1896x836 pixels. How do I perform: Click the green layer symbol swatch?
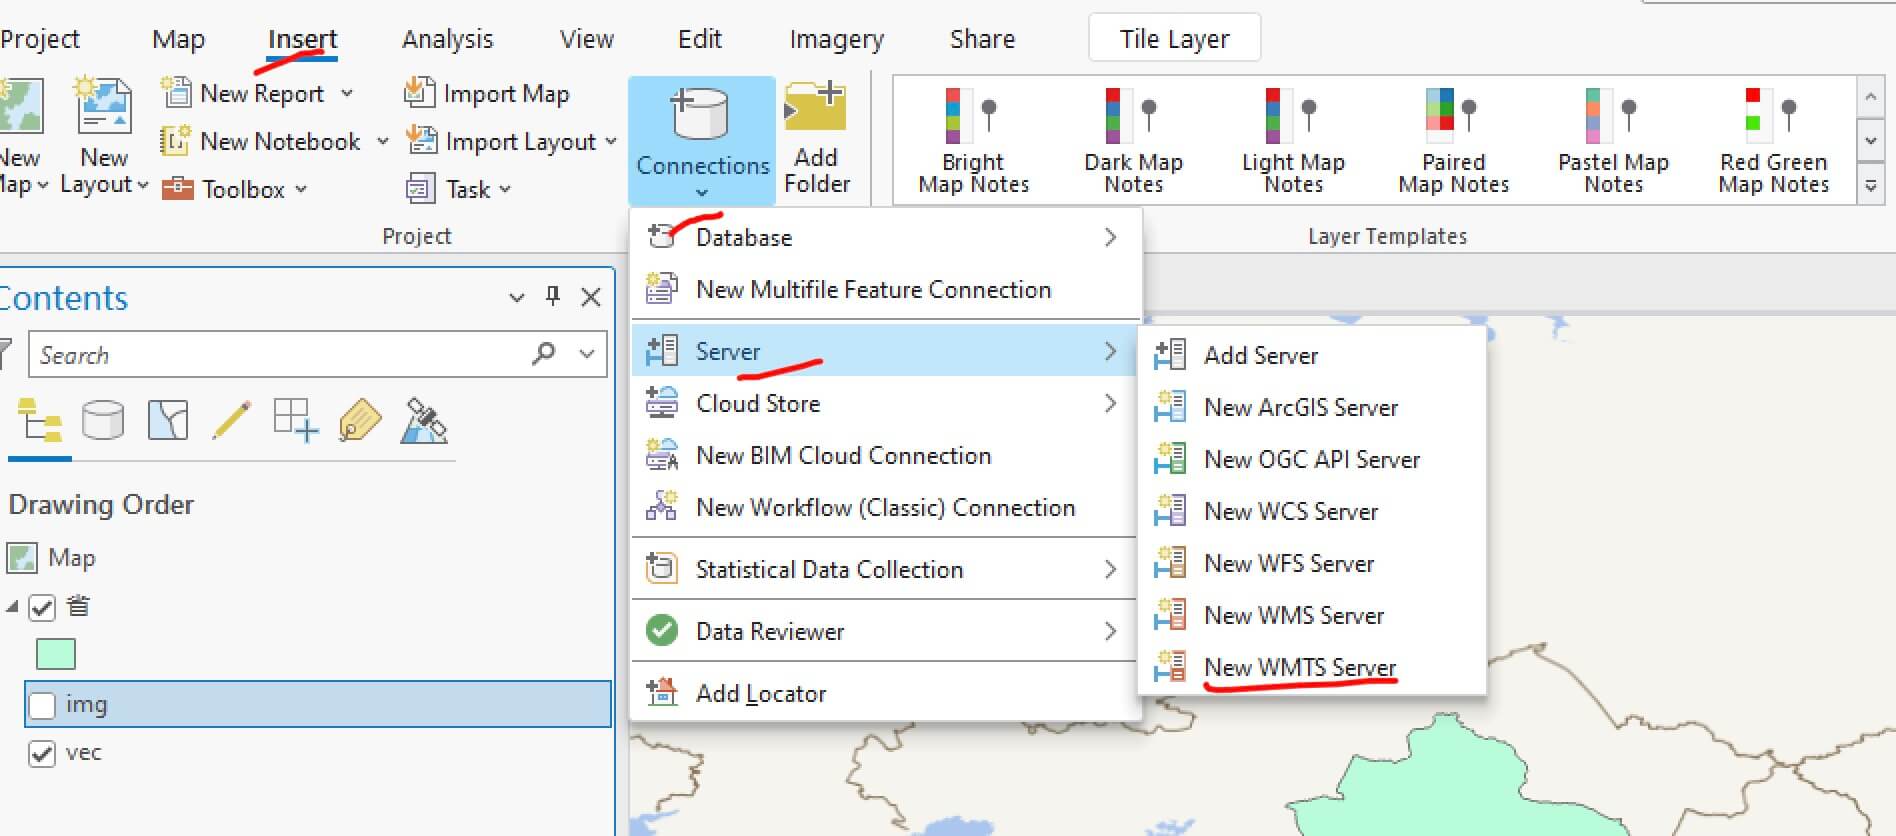[56, 655]
